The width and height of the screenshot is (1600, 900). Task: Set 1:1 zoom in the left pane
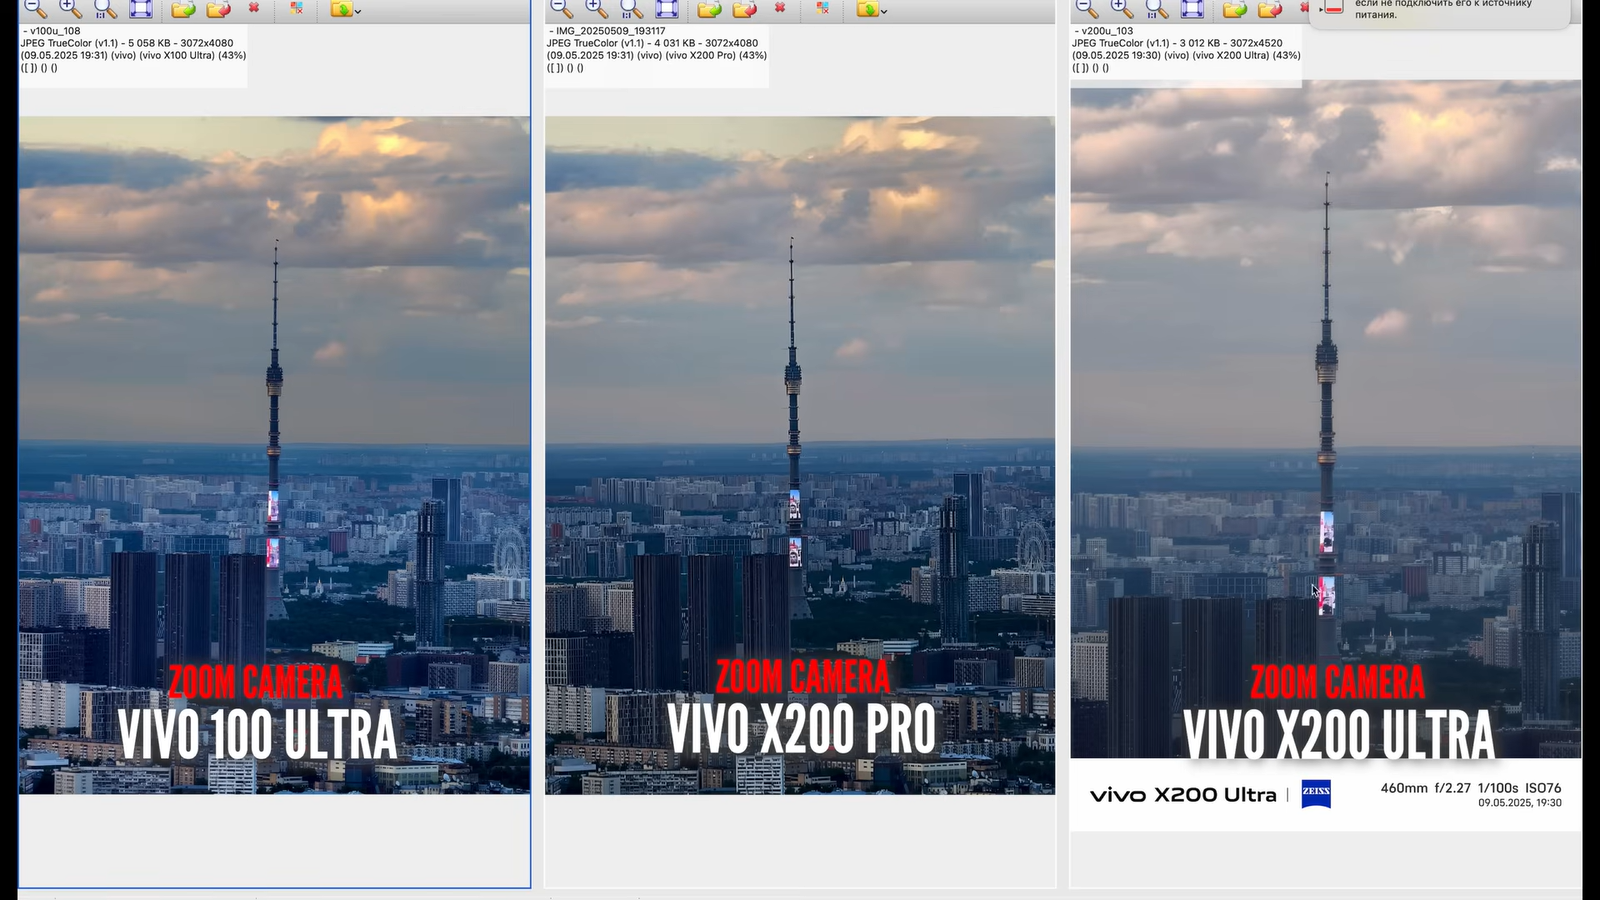105,9
